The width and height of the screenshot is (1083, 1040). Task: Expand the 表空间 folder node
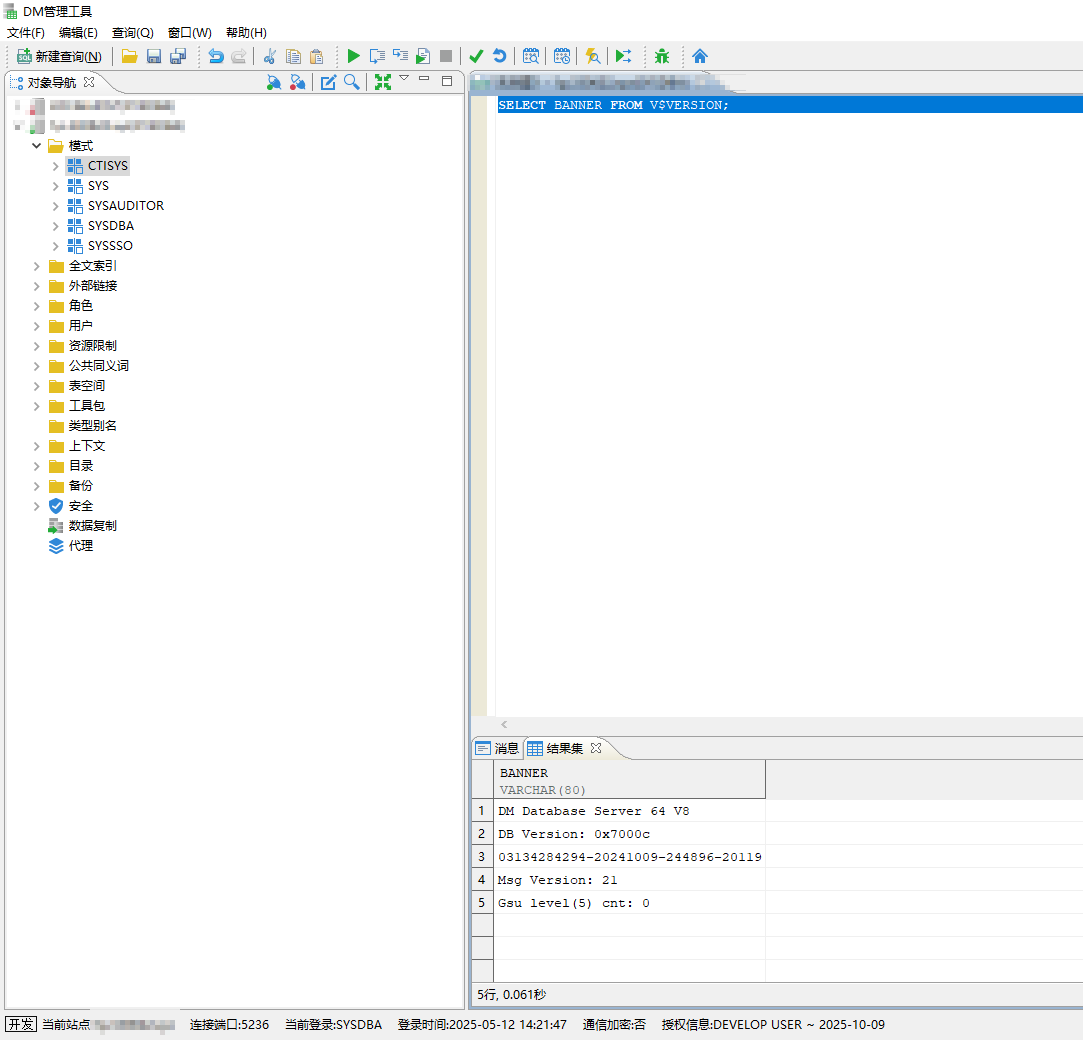[37, 386]
